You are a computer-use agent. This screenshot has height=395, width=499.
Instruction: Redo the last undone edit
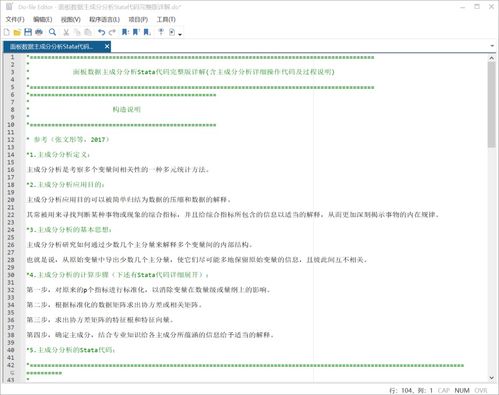click(112, 32)
